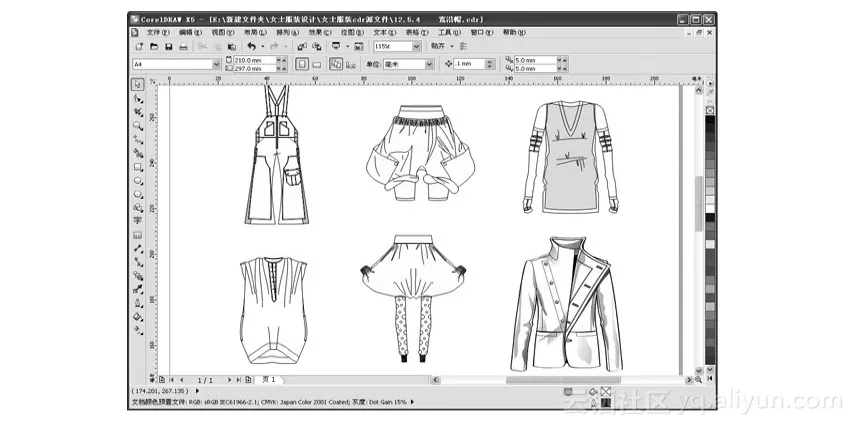The image size is (854, 426).
Task: Select the Connector tool in the toolbox
Action: (138, 262)
